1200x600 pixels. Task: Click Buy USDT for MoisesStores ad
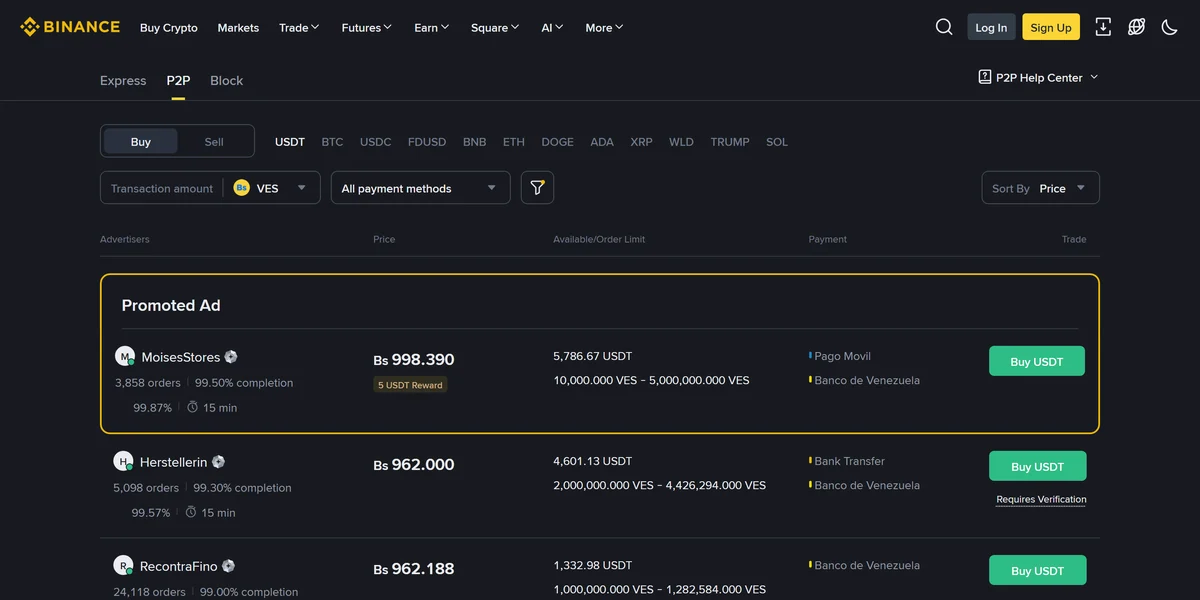1036,361
